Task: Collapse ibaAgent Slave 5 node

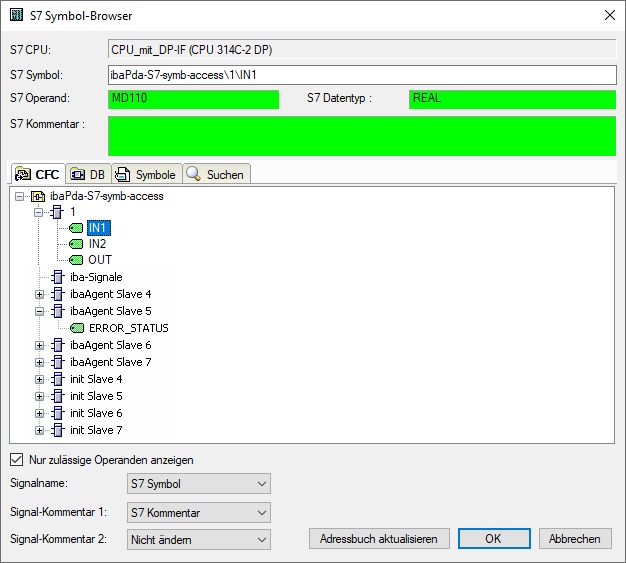Action: [39, 311]
